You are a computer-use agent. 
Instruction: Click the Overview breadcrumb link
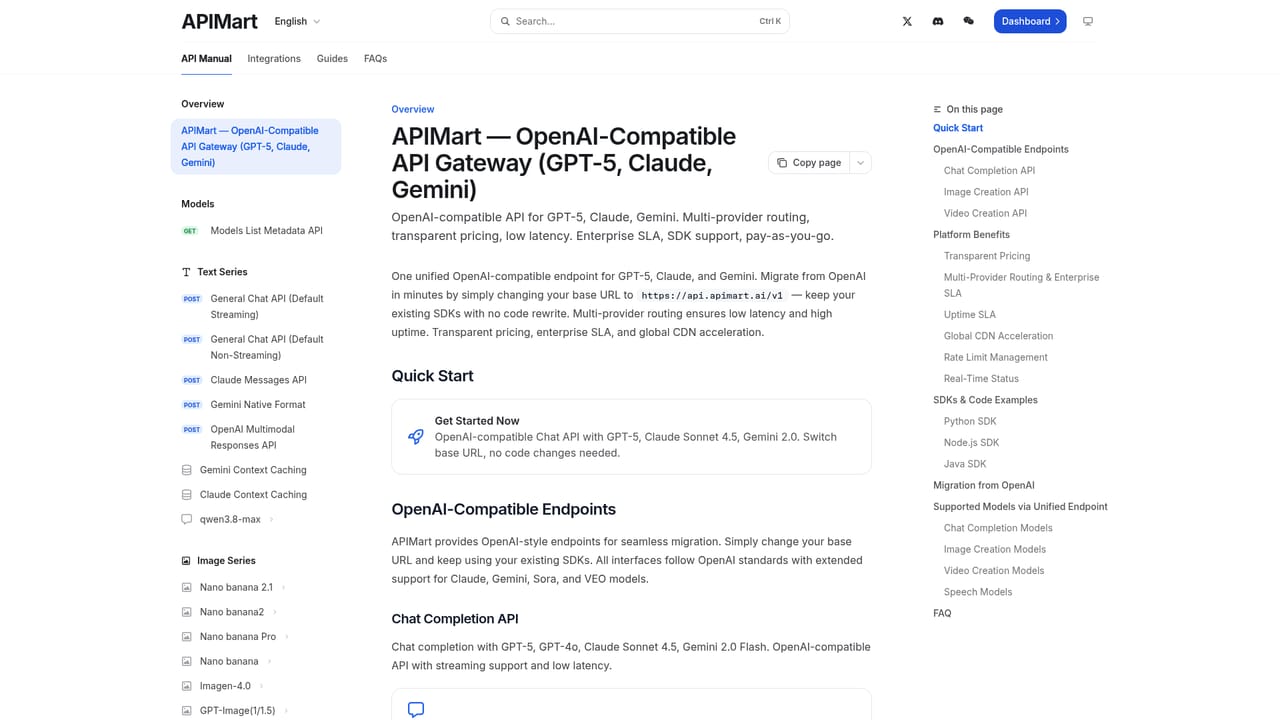coord(413,109)
